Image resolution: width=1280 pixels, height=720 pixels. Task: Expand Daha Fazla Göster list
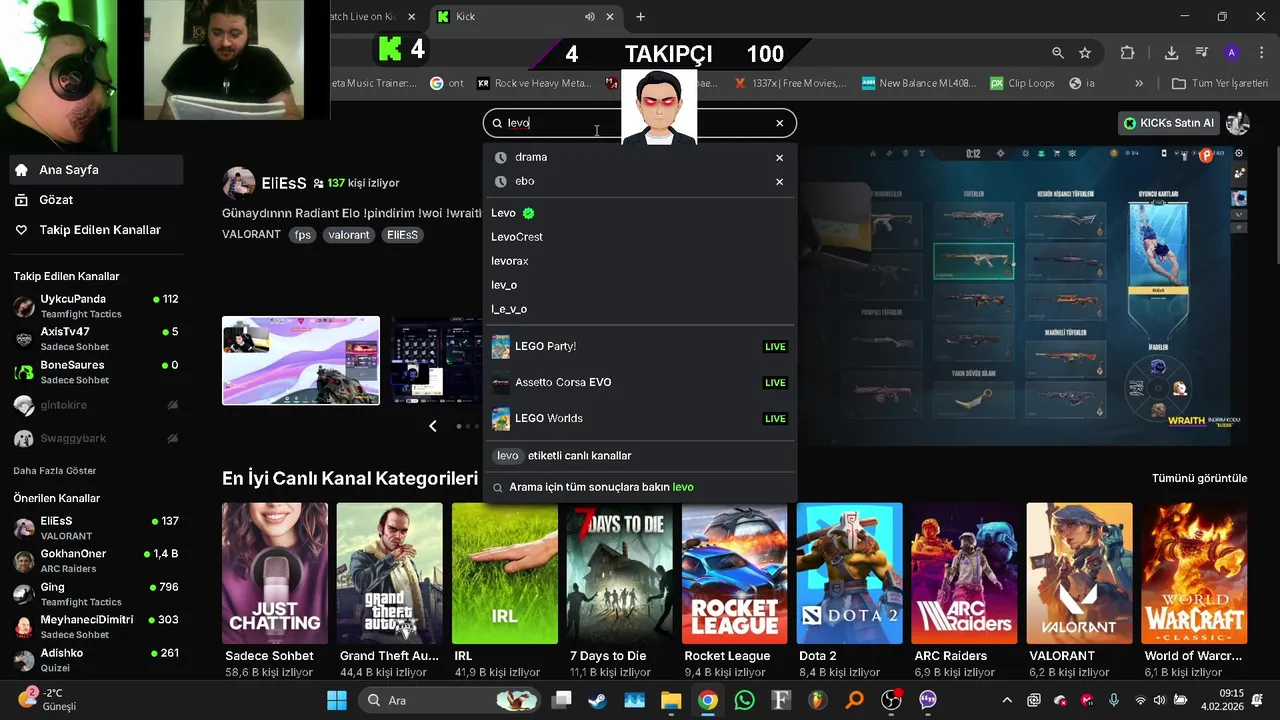point(55,471)
